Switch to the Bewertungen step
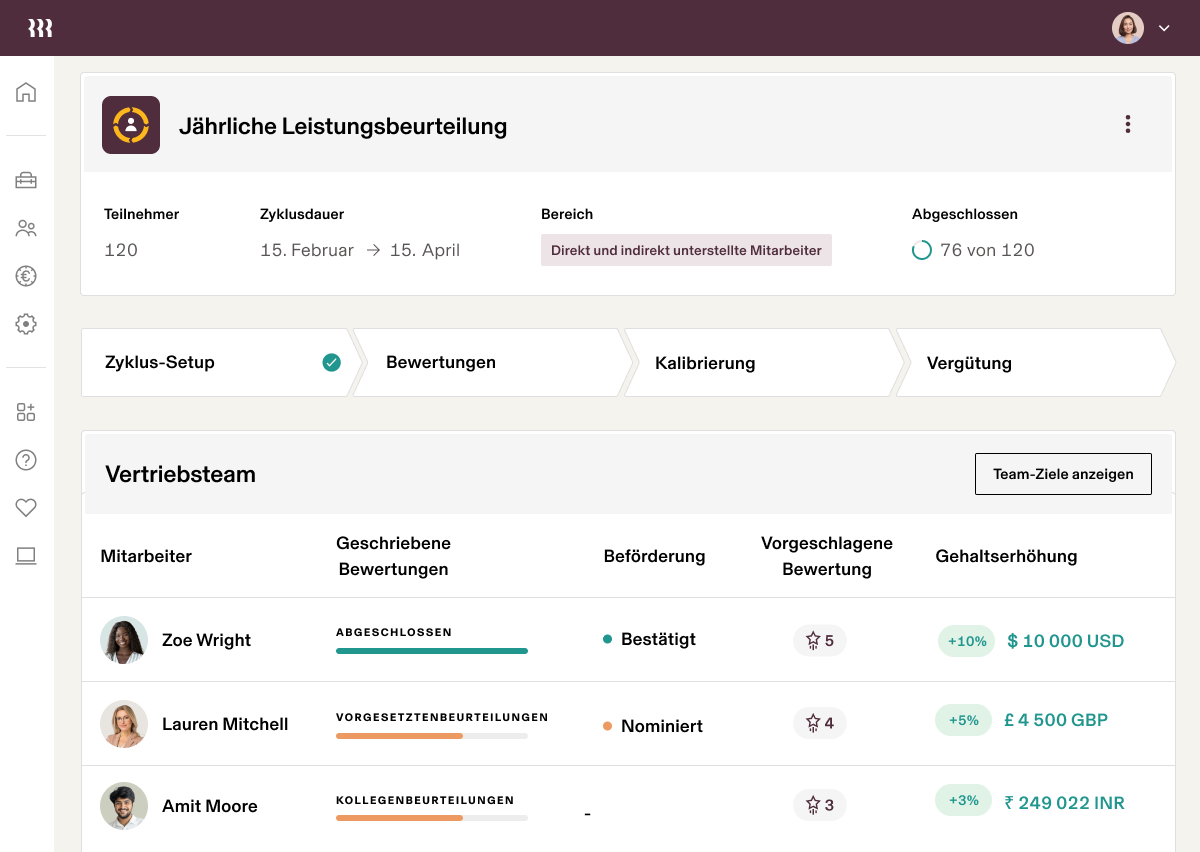This screenshot has width=1200, height=852. point(441,362)
